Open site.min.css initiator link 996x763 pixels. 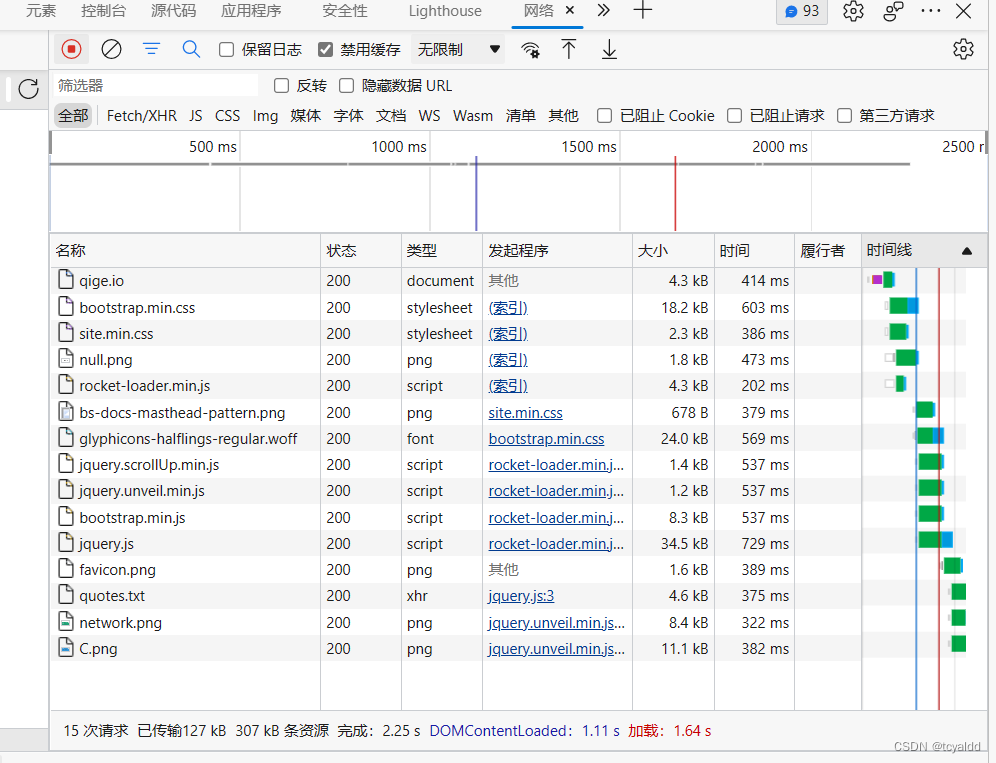525,412
